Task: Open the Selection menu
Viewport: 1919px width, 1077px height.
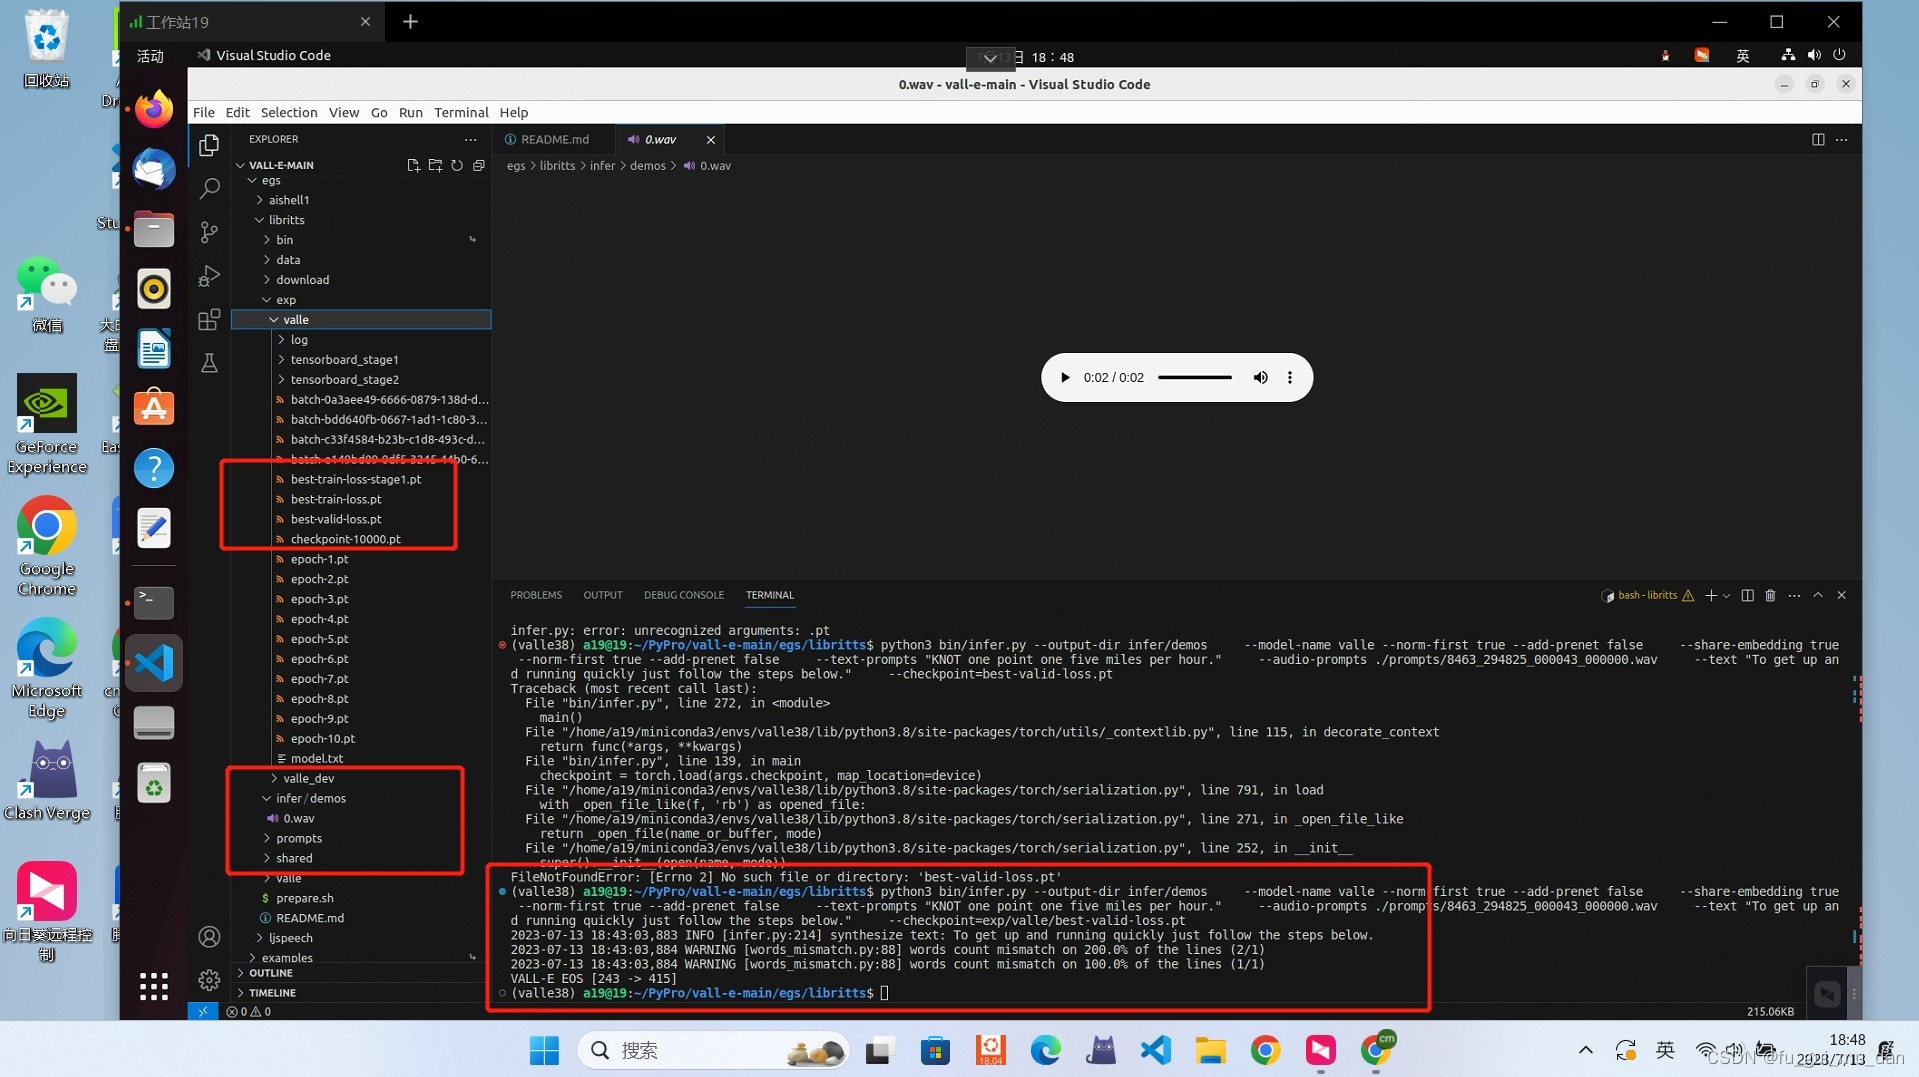Action: 289,113
